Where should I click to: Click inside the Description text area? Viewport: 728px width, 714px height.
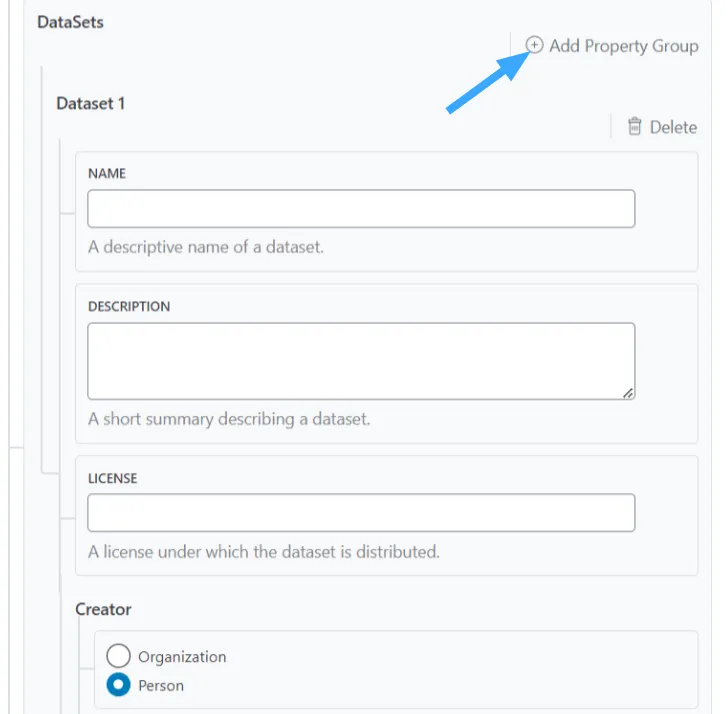pos(361,361)
